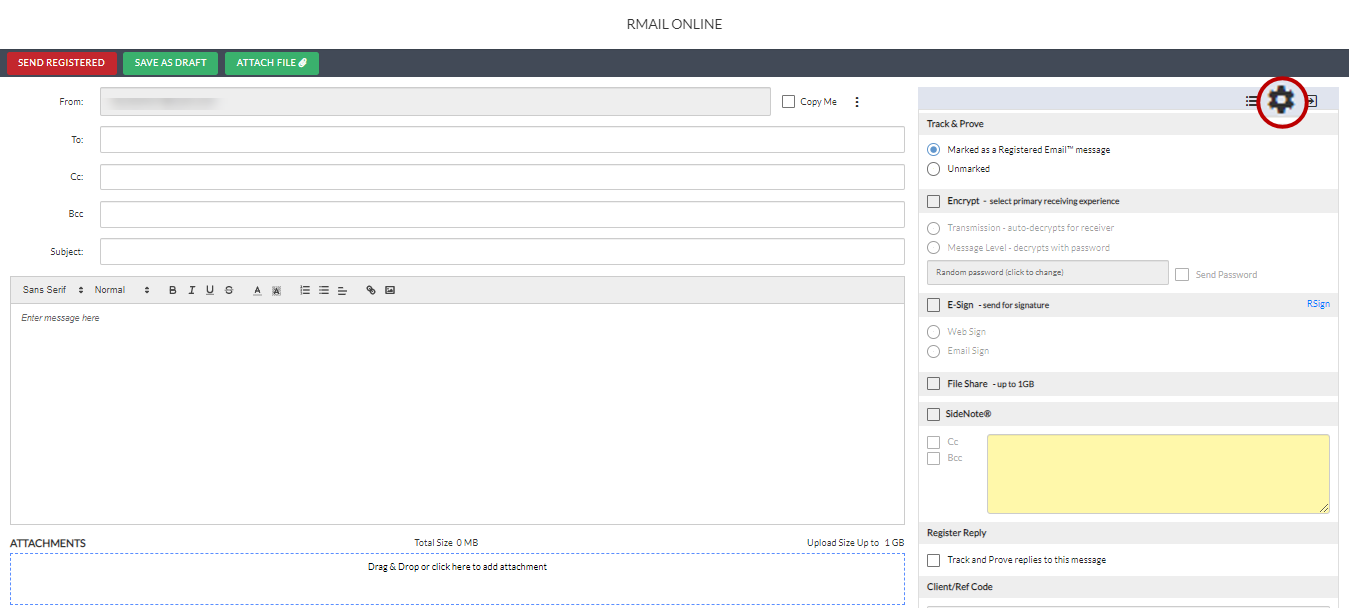Check the SideNote Cc checkbox
Screen dimensions: 1349x608
(x=934, y=442)
